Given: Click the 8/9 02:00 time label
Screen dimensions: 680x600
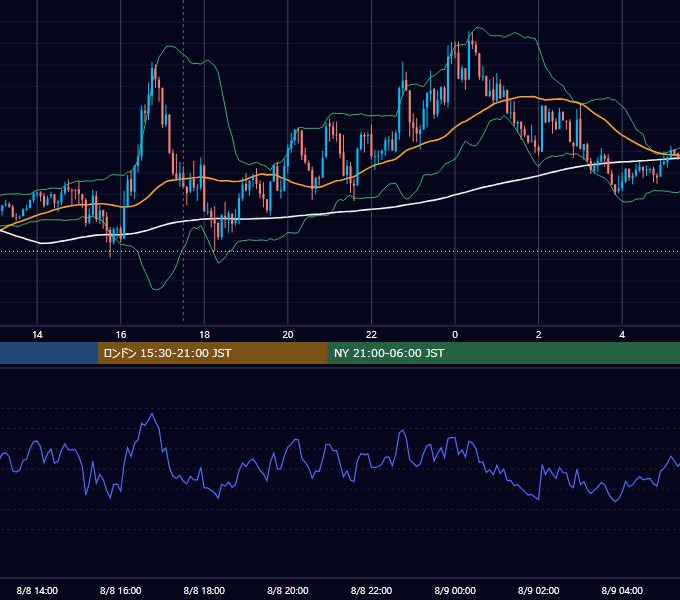Looking at the screenshot, I should tap(539, 590).
